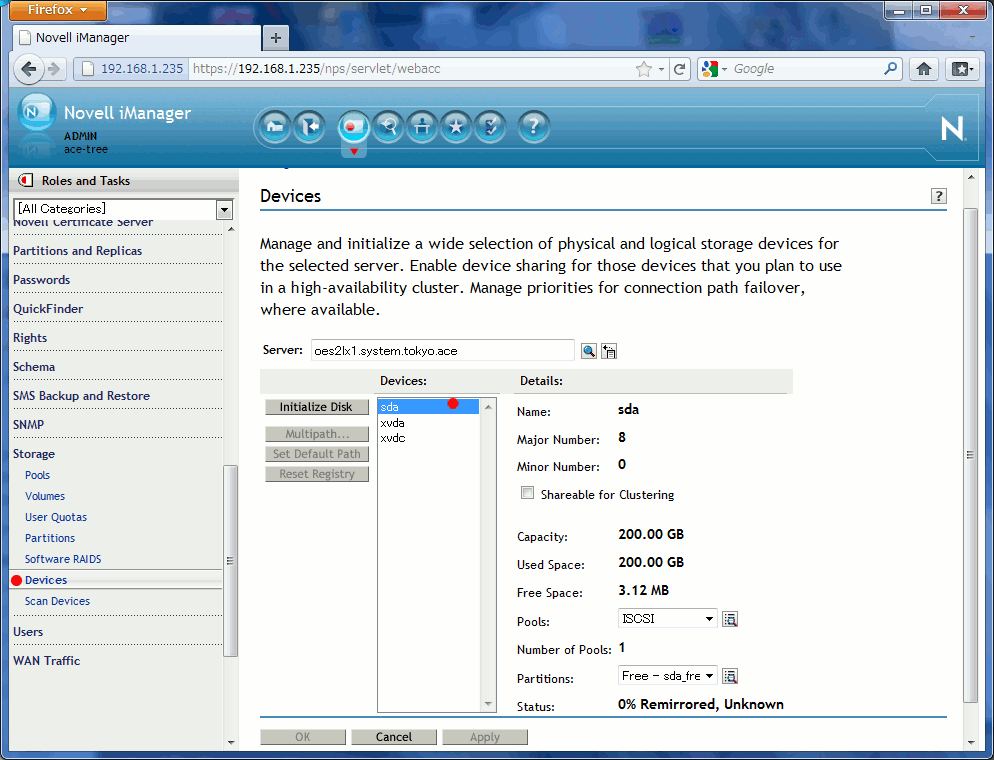Click the Firefox back arrow button
994x760 pixels.
coord(27,68)
